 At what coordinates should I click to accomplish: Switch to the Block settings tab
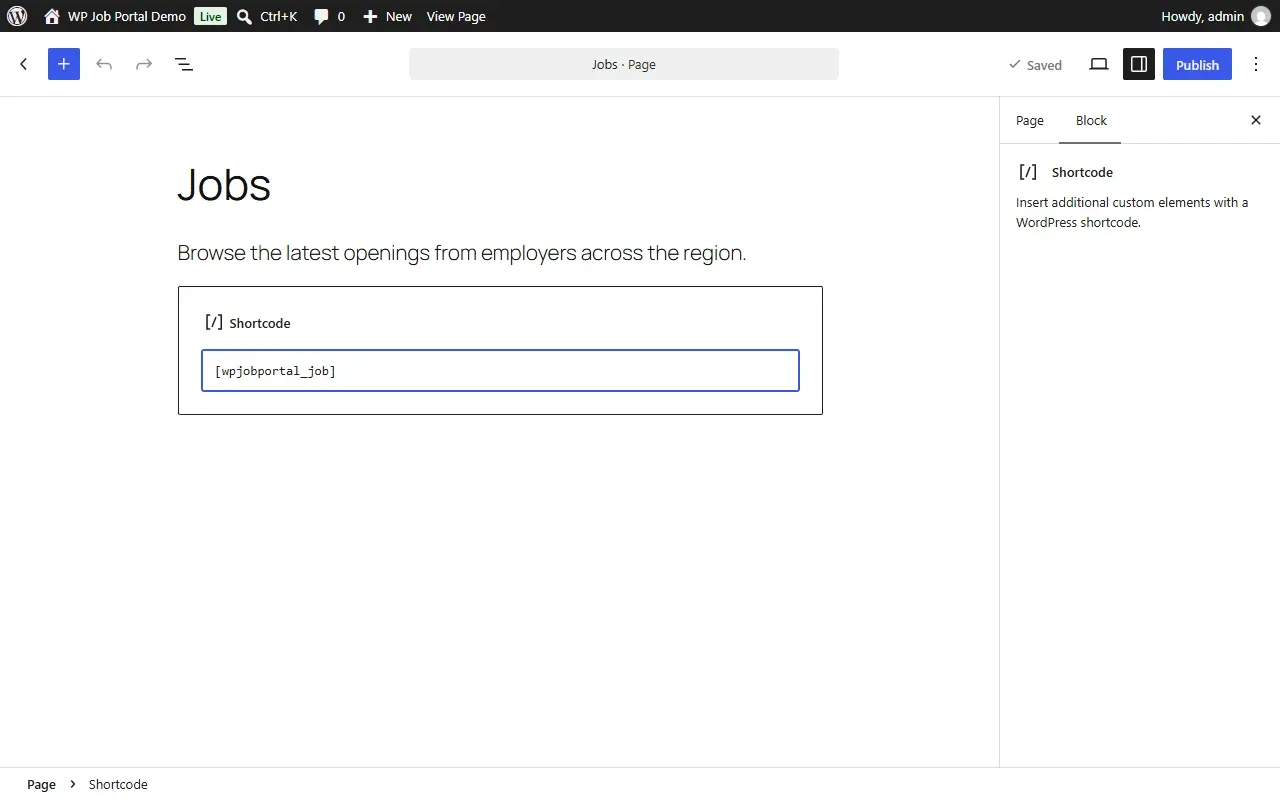tap(1091, 120)
